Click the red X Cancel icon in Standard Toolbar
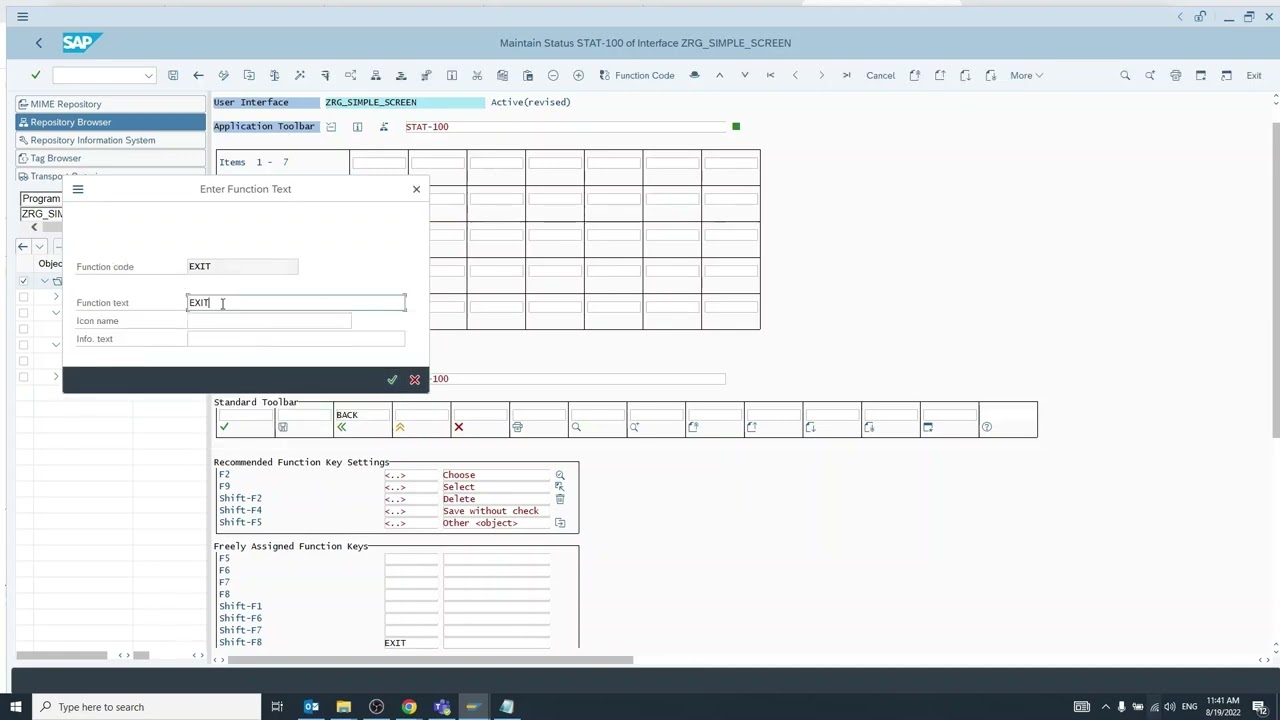 (459, 427)
